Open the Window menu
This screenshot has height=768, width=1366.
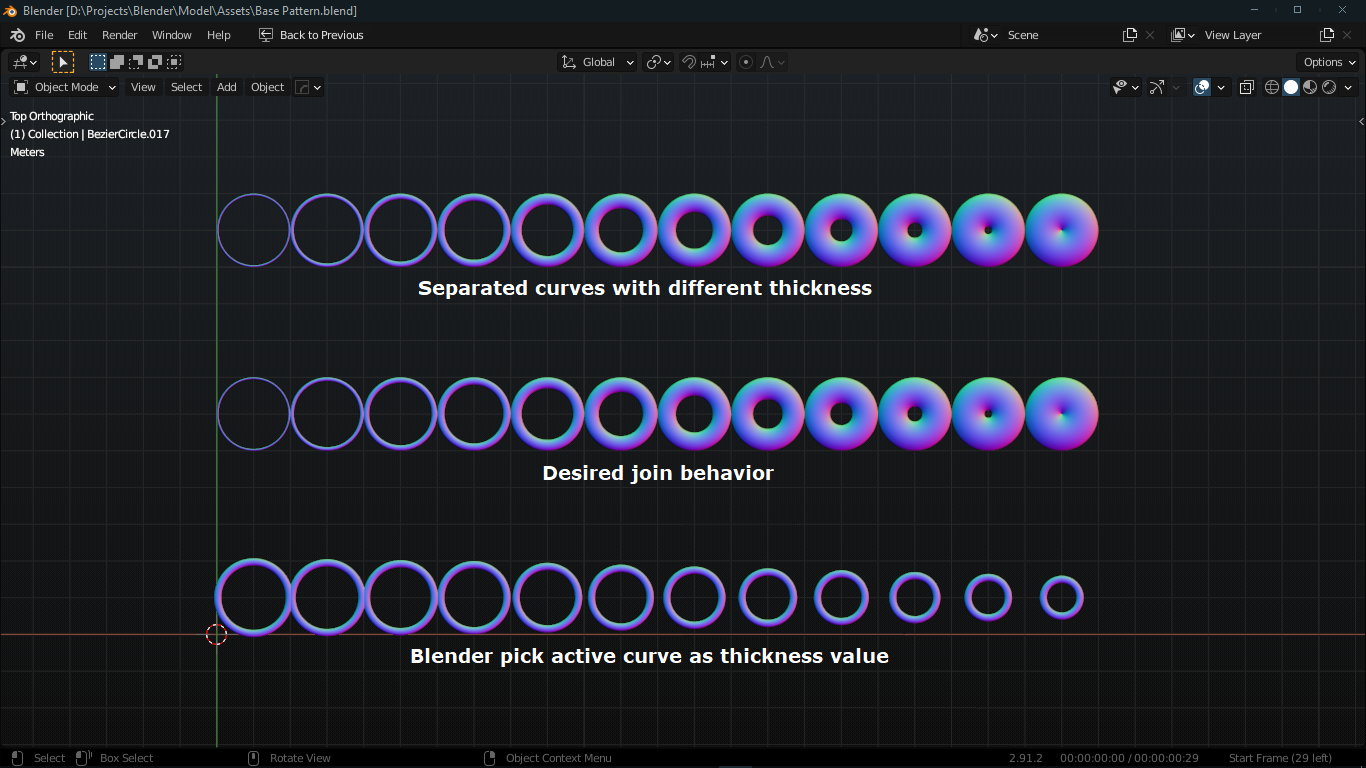coord(171,35)
